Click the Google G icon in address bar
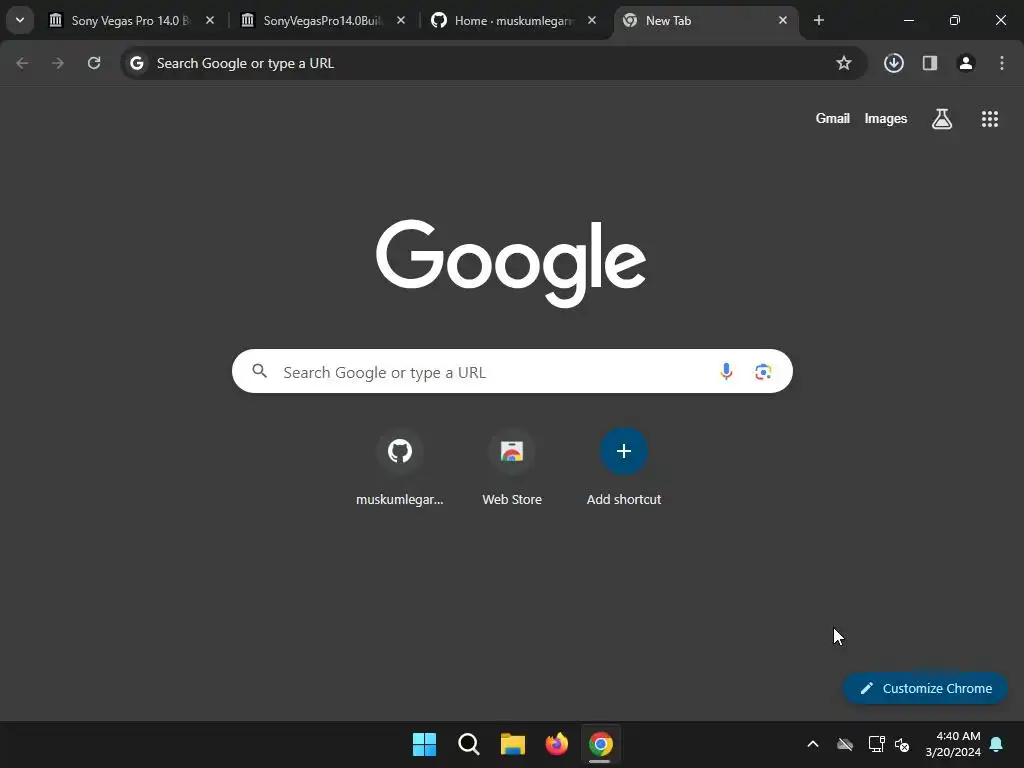The height and width of the screenshot is (768, 1024). point(136,63)
